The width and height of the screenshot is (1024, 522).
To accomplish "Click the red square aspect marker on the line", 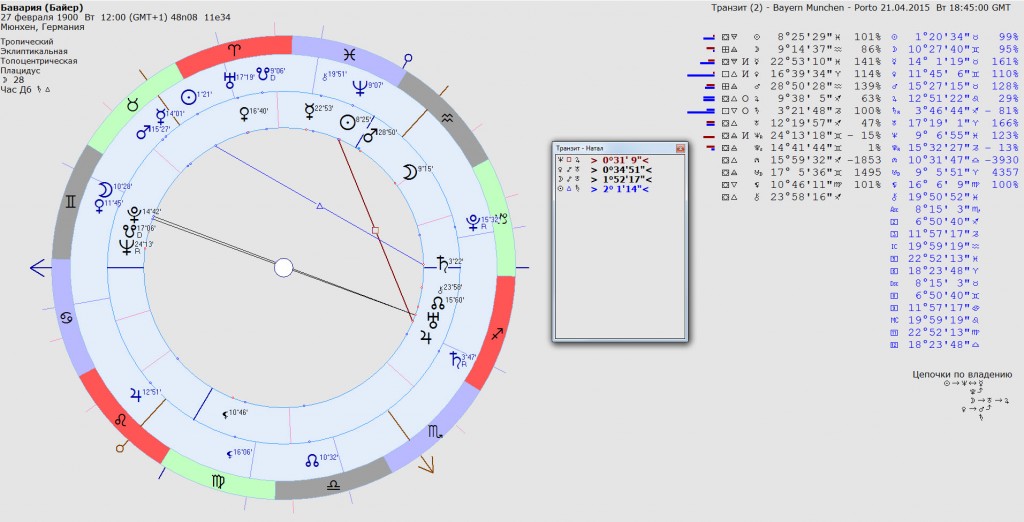I will point(375,231).
